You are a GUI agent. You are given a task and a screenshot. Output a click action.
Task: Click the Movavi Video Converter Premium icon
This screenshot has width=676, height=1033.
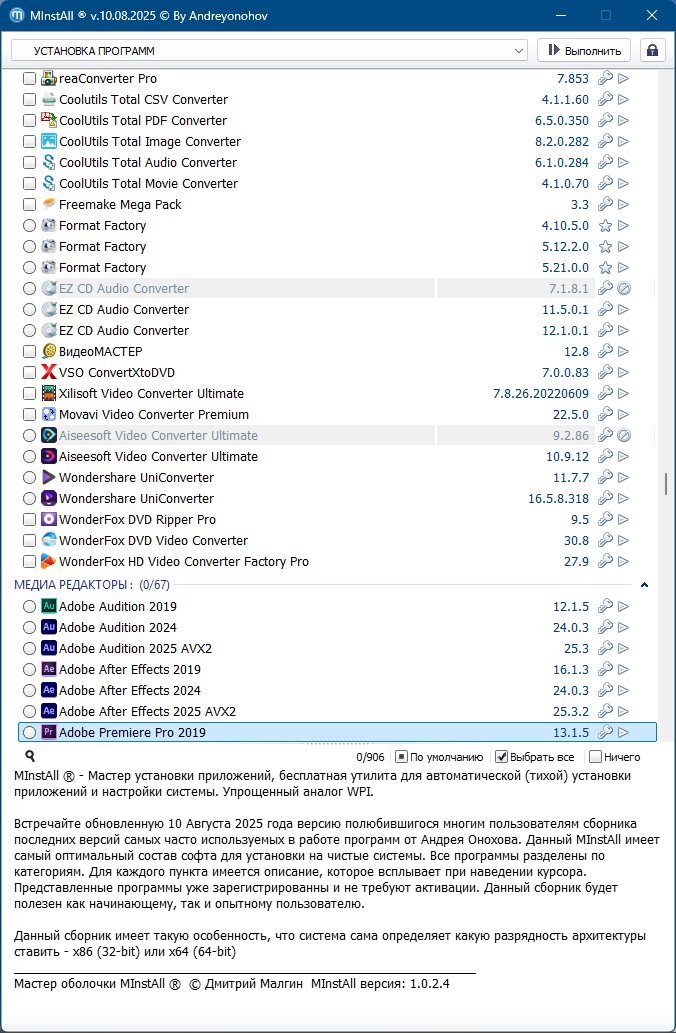point(49,414)
